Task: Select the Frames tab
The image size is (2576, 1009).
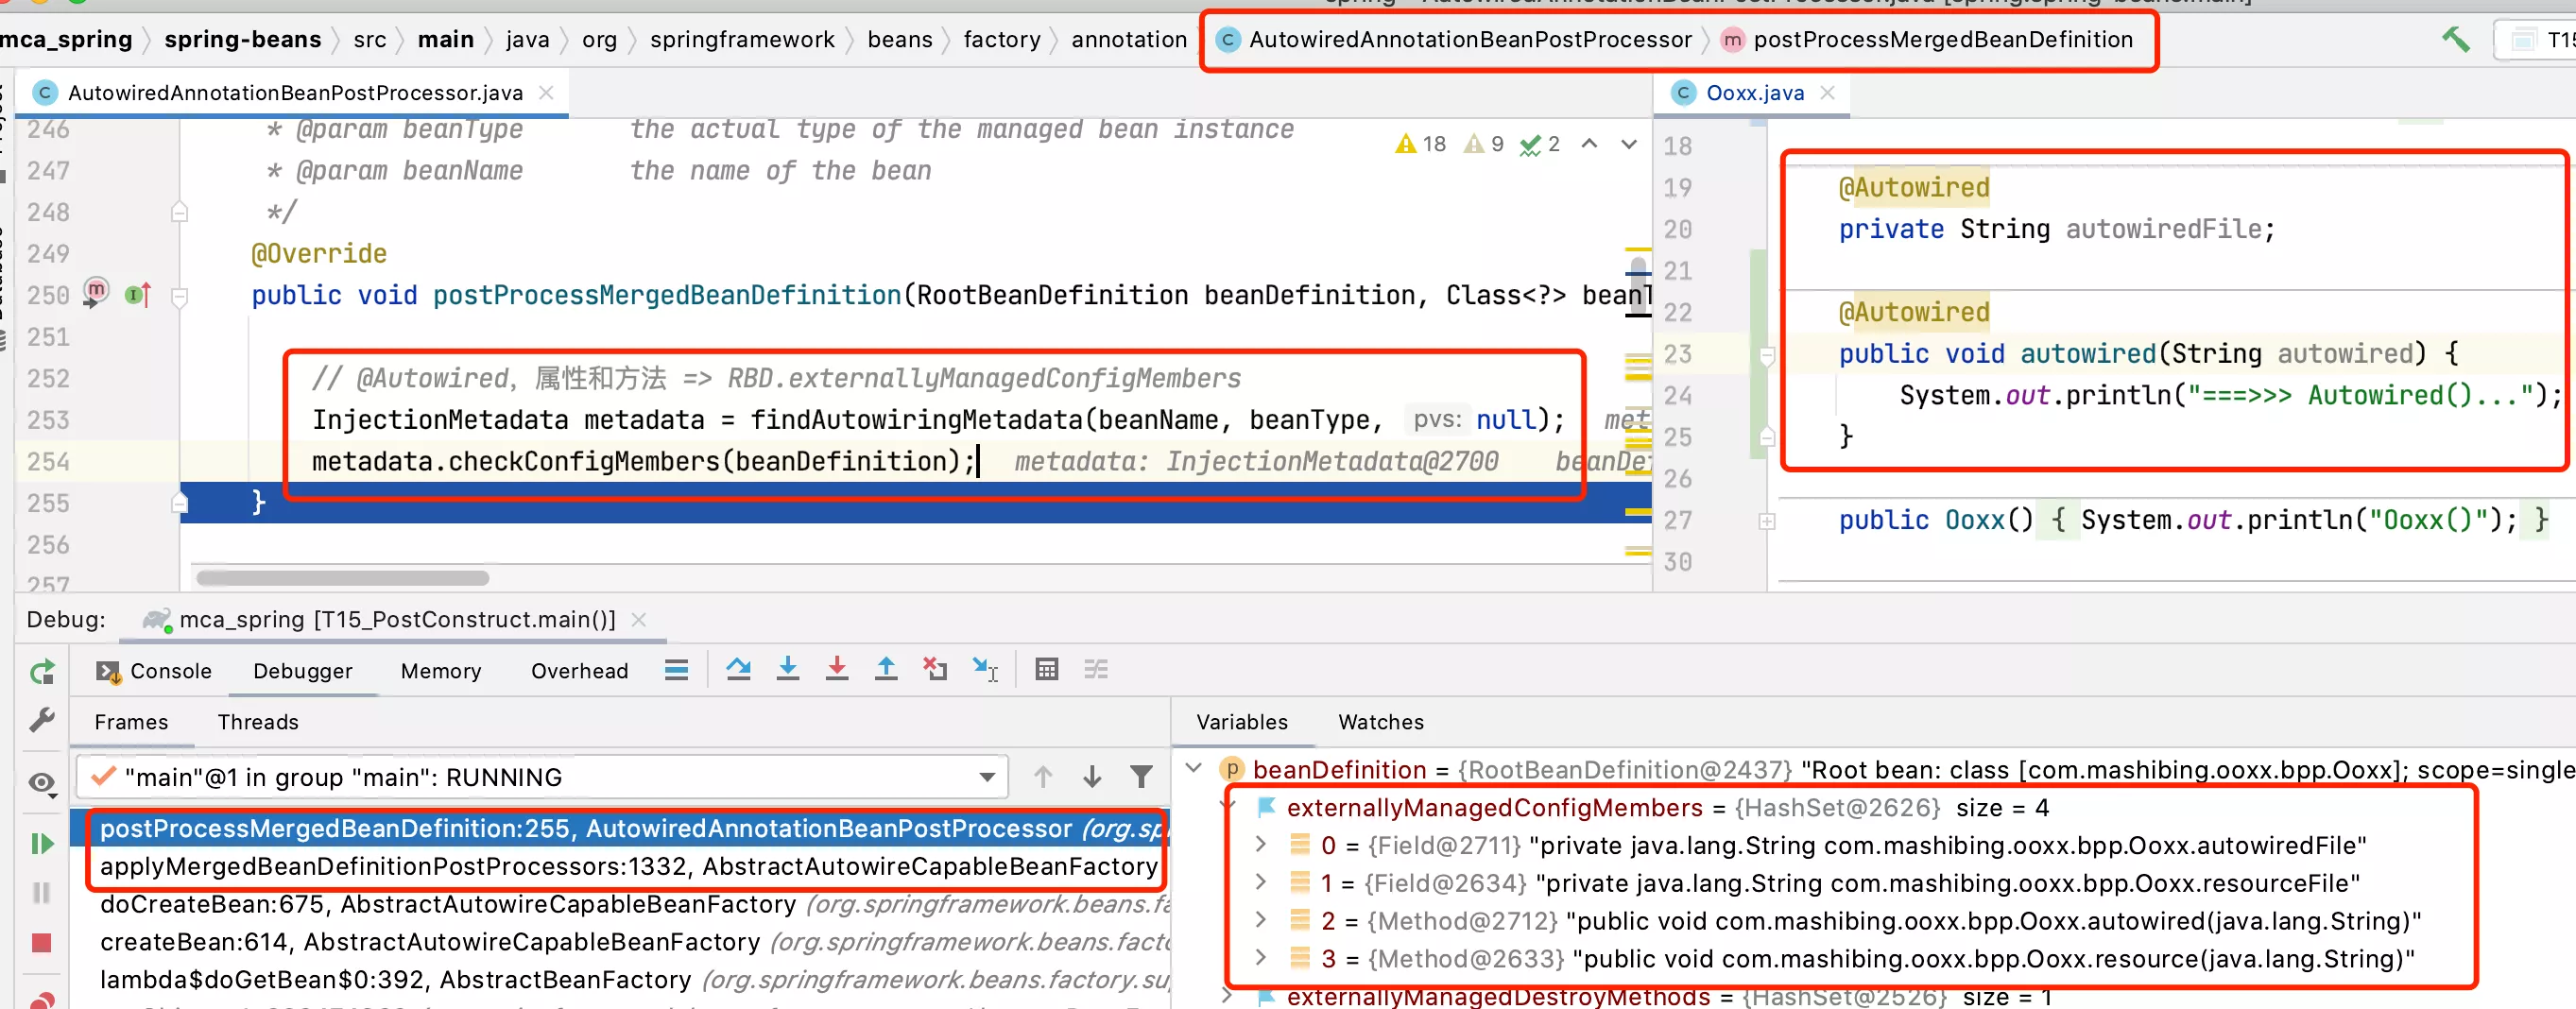Action: (x=131, y=722)
